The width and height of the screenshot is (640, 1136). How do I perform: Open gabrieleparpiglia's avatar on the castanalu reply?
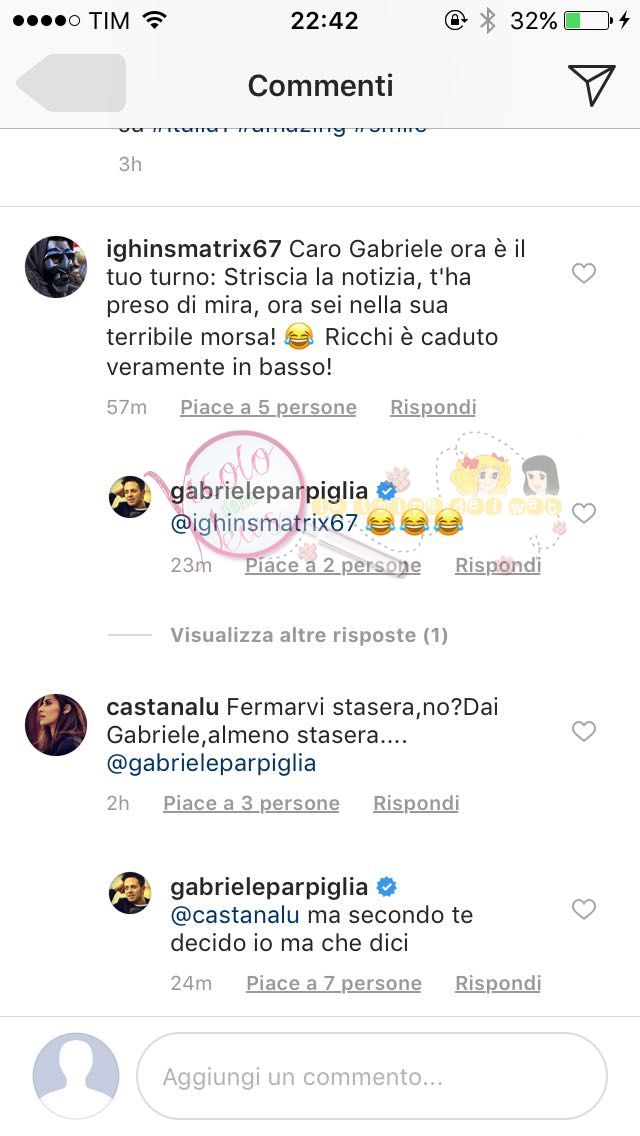(130, 893)
